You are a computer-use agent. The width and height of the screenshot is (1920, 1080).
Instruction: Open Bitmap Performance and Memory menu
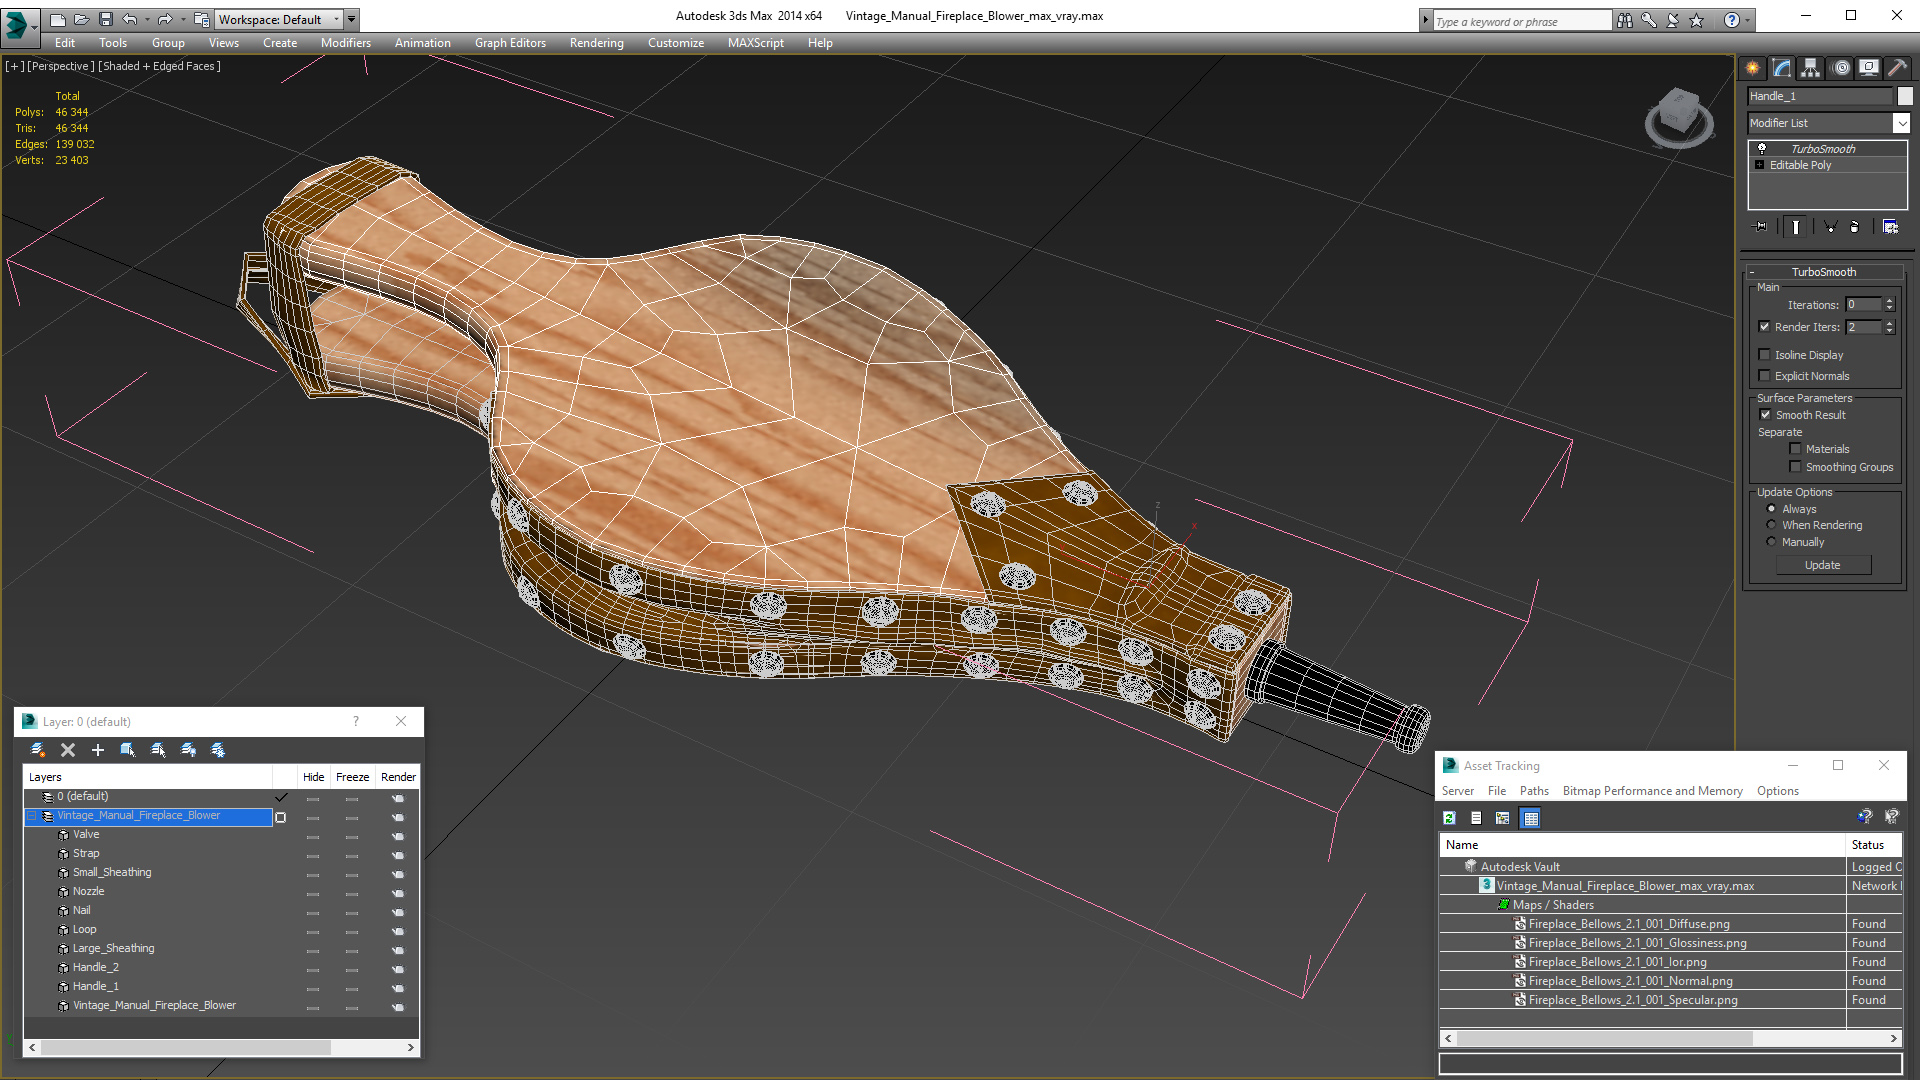point(1653,791)
